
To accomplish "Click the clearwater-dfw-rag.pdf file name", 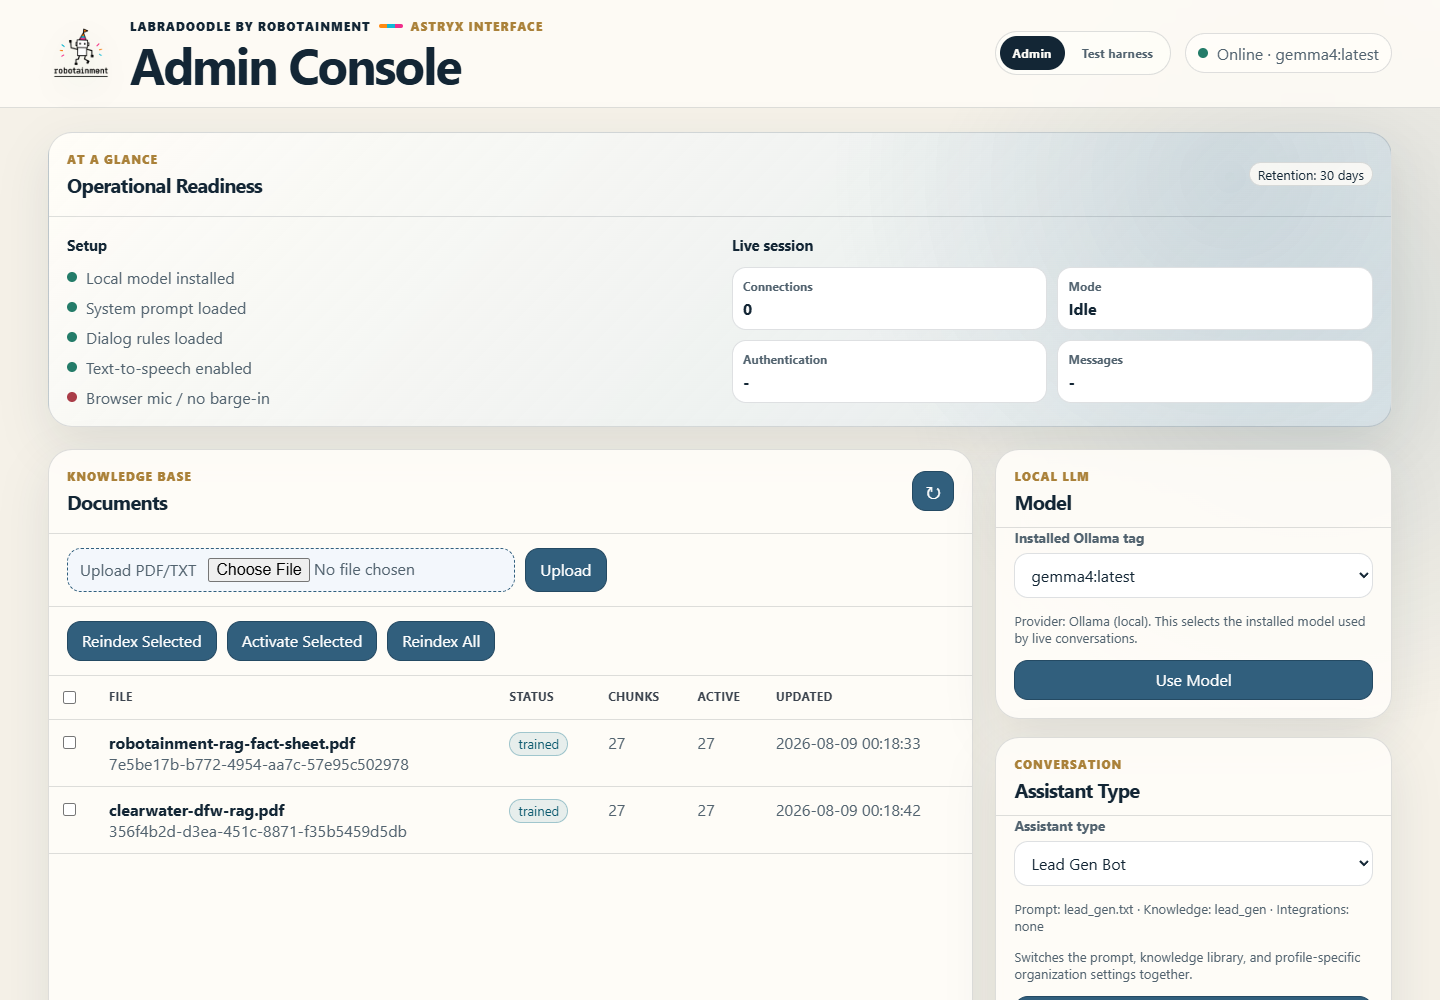I will (197, 810).
